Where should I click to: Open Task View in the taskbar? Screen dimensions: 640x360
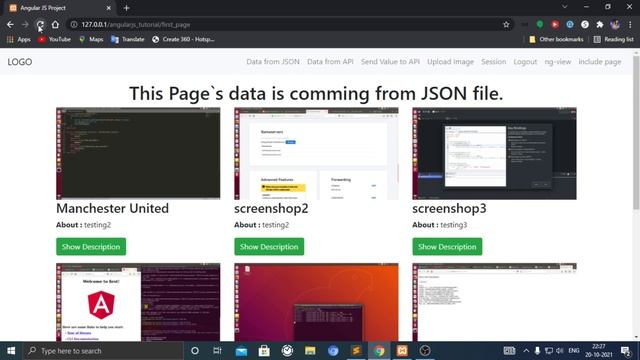click(217, 351)
